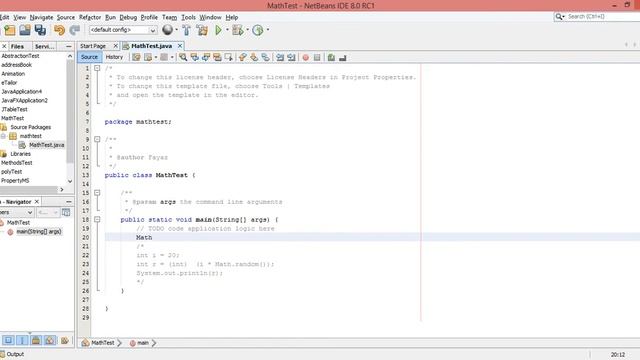Find next occurrence in editor
The width and height of the screenshot is (640, 360).
click(x=206, y=57)
